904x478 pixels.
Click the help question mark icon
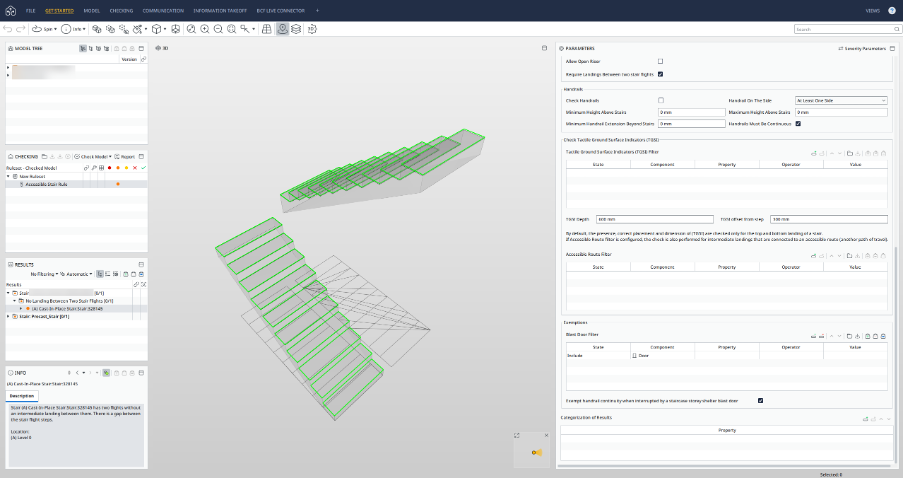tap(891, 9)
